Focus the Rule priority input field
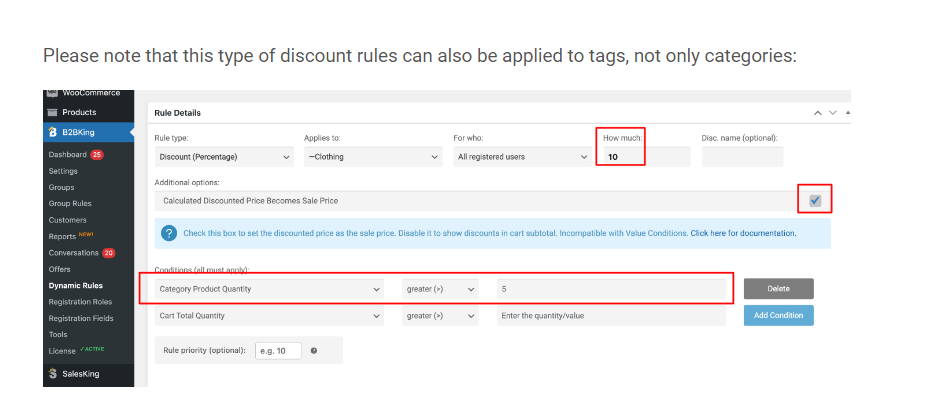This screenshot has height=420, width=942. [x=278, y=351]
